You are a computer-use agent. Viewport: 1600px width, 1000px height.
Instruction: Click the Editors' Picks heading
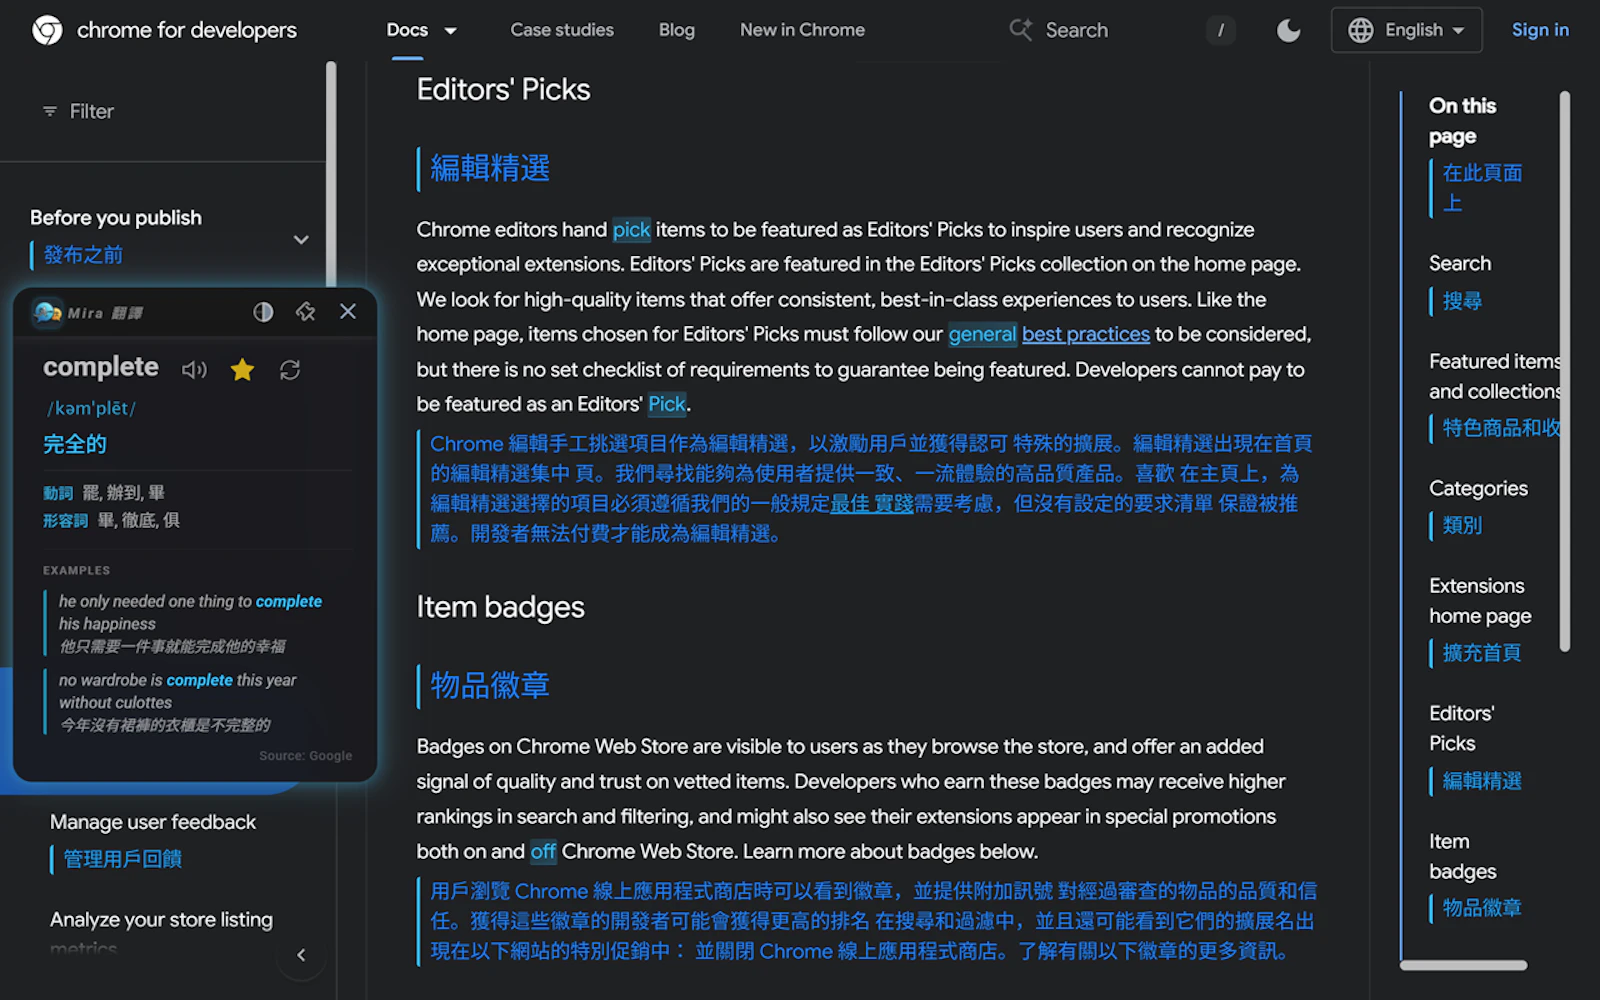point(503,90)
